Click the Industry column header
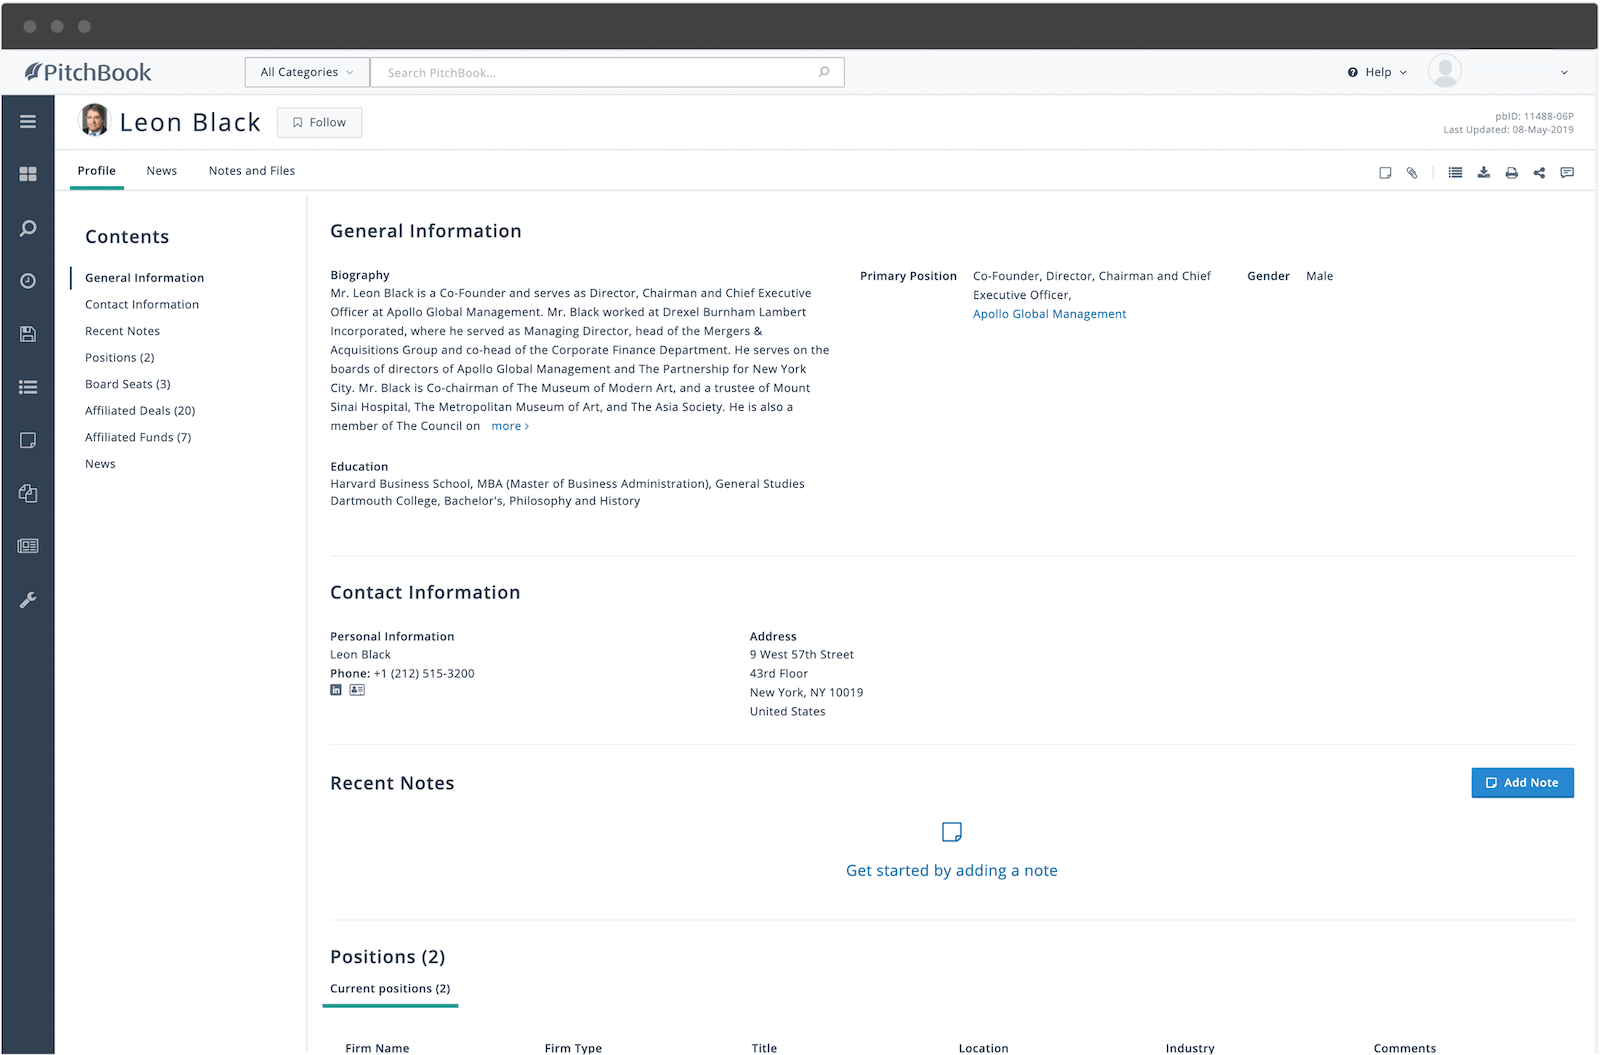Screen dimensions: 1600x1055 click(1190, 1047)
